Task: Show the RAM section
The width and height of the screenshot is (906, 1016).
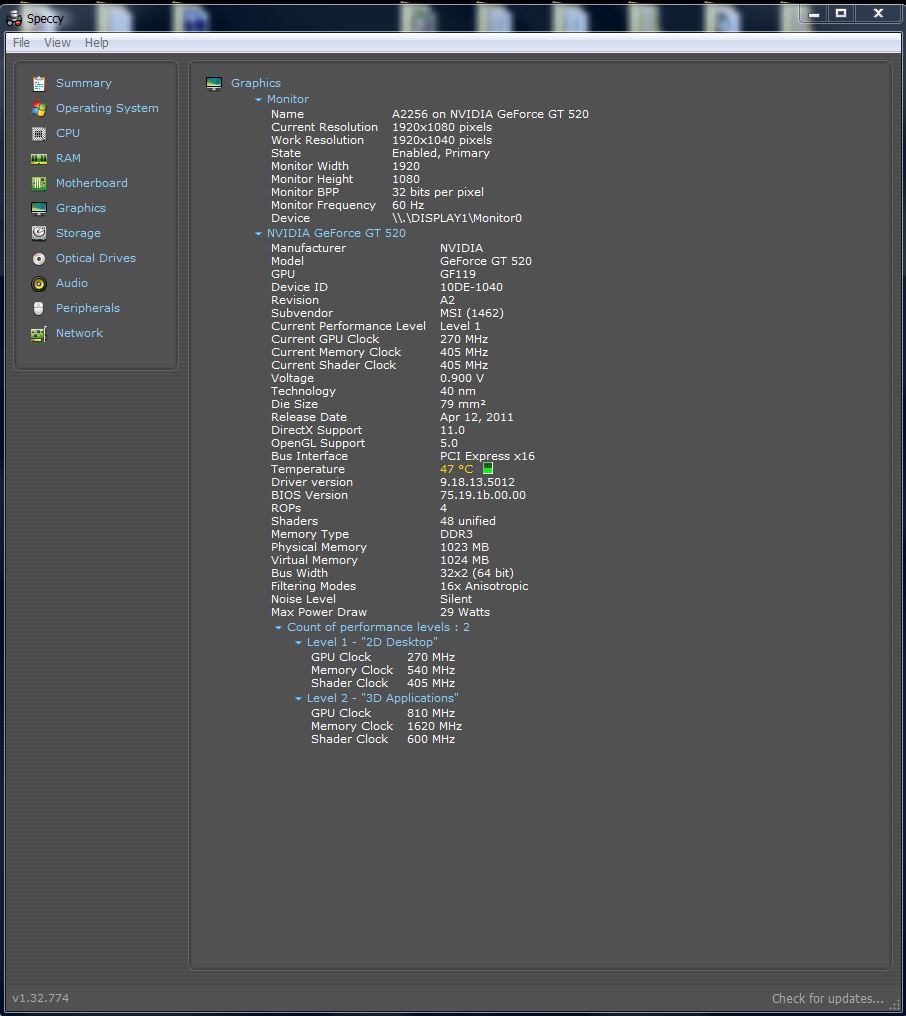Action: pyautogui.click(x=68, y=158)
